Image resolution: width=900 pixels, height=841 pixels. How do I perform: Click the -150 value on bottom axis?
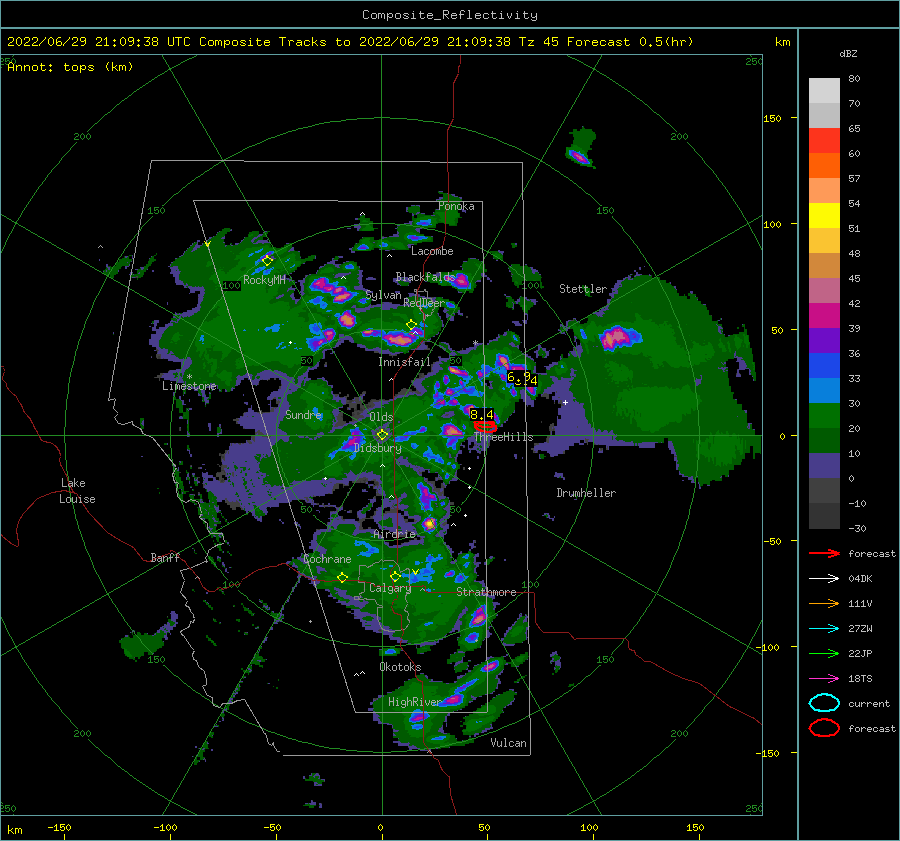click(x=59, y=828)
